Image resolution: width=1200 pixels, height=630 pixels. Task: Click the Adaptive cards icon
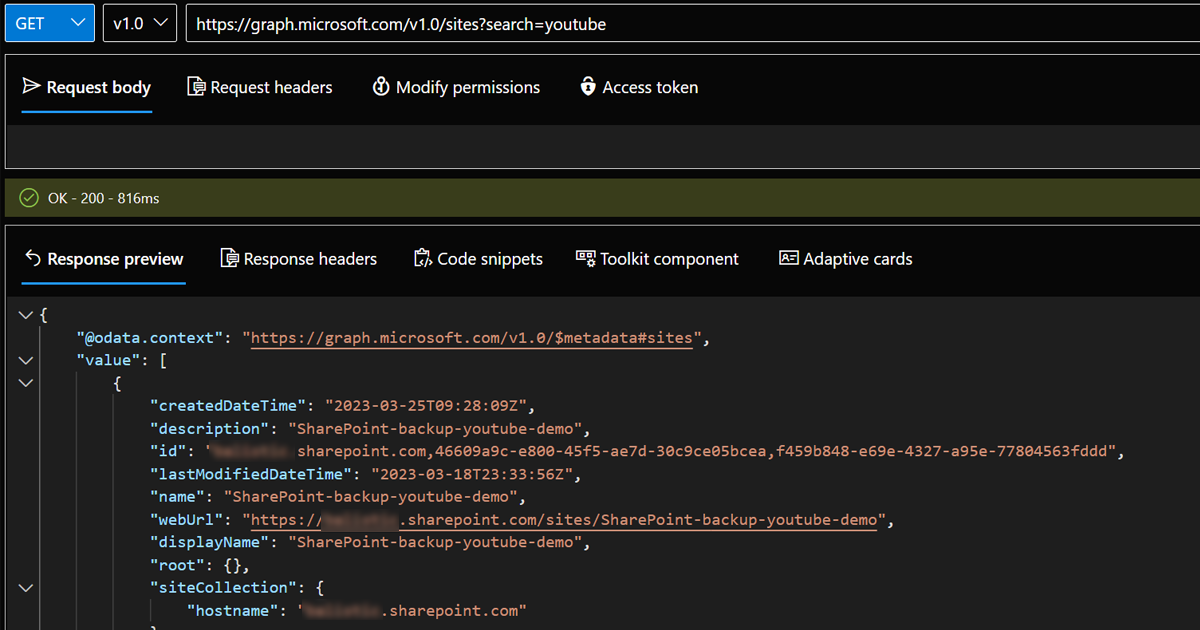click(789, 258)
